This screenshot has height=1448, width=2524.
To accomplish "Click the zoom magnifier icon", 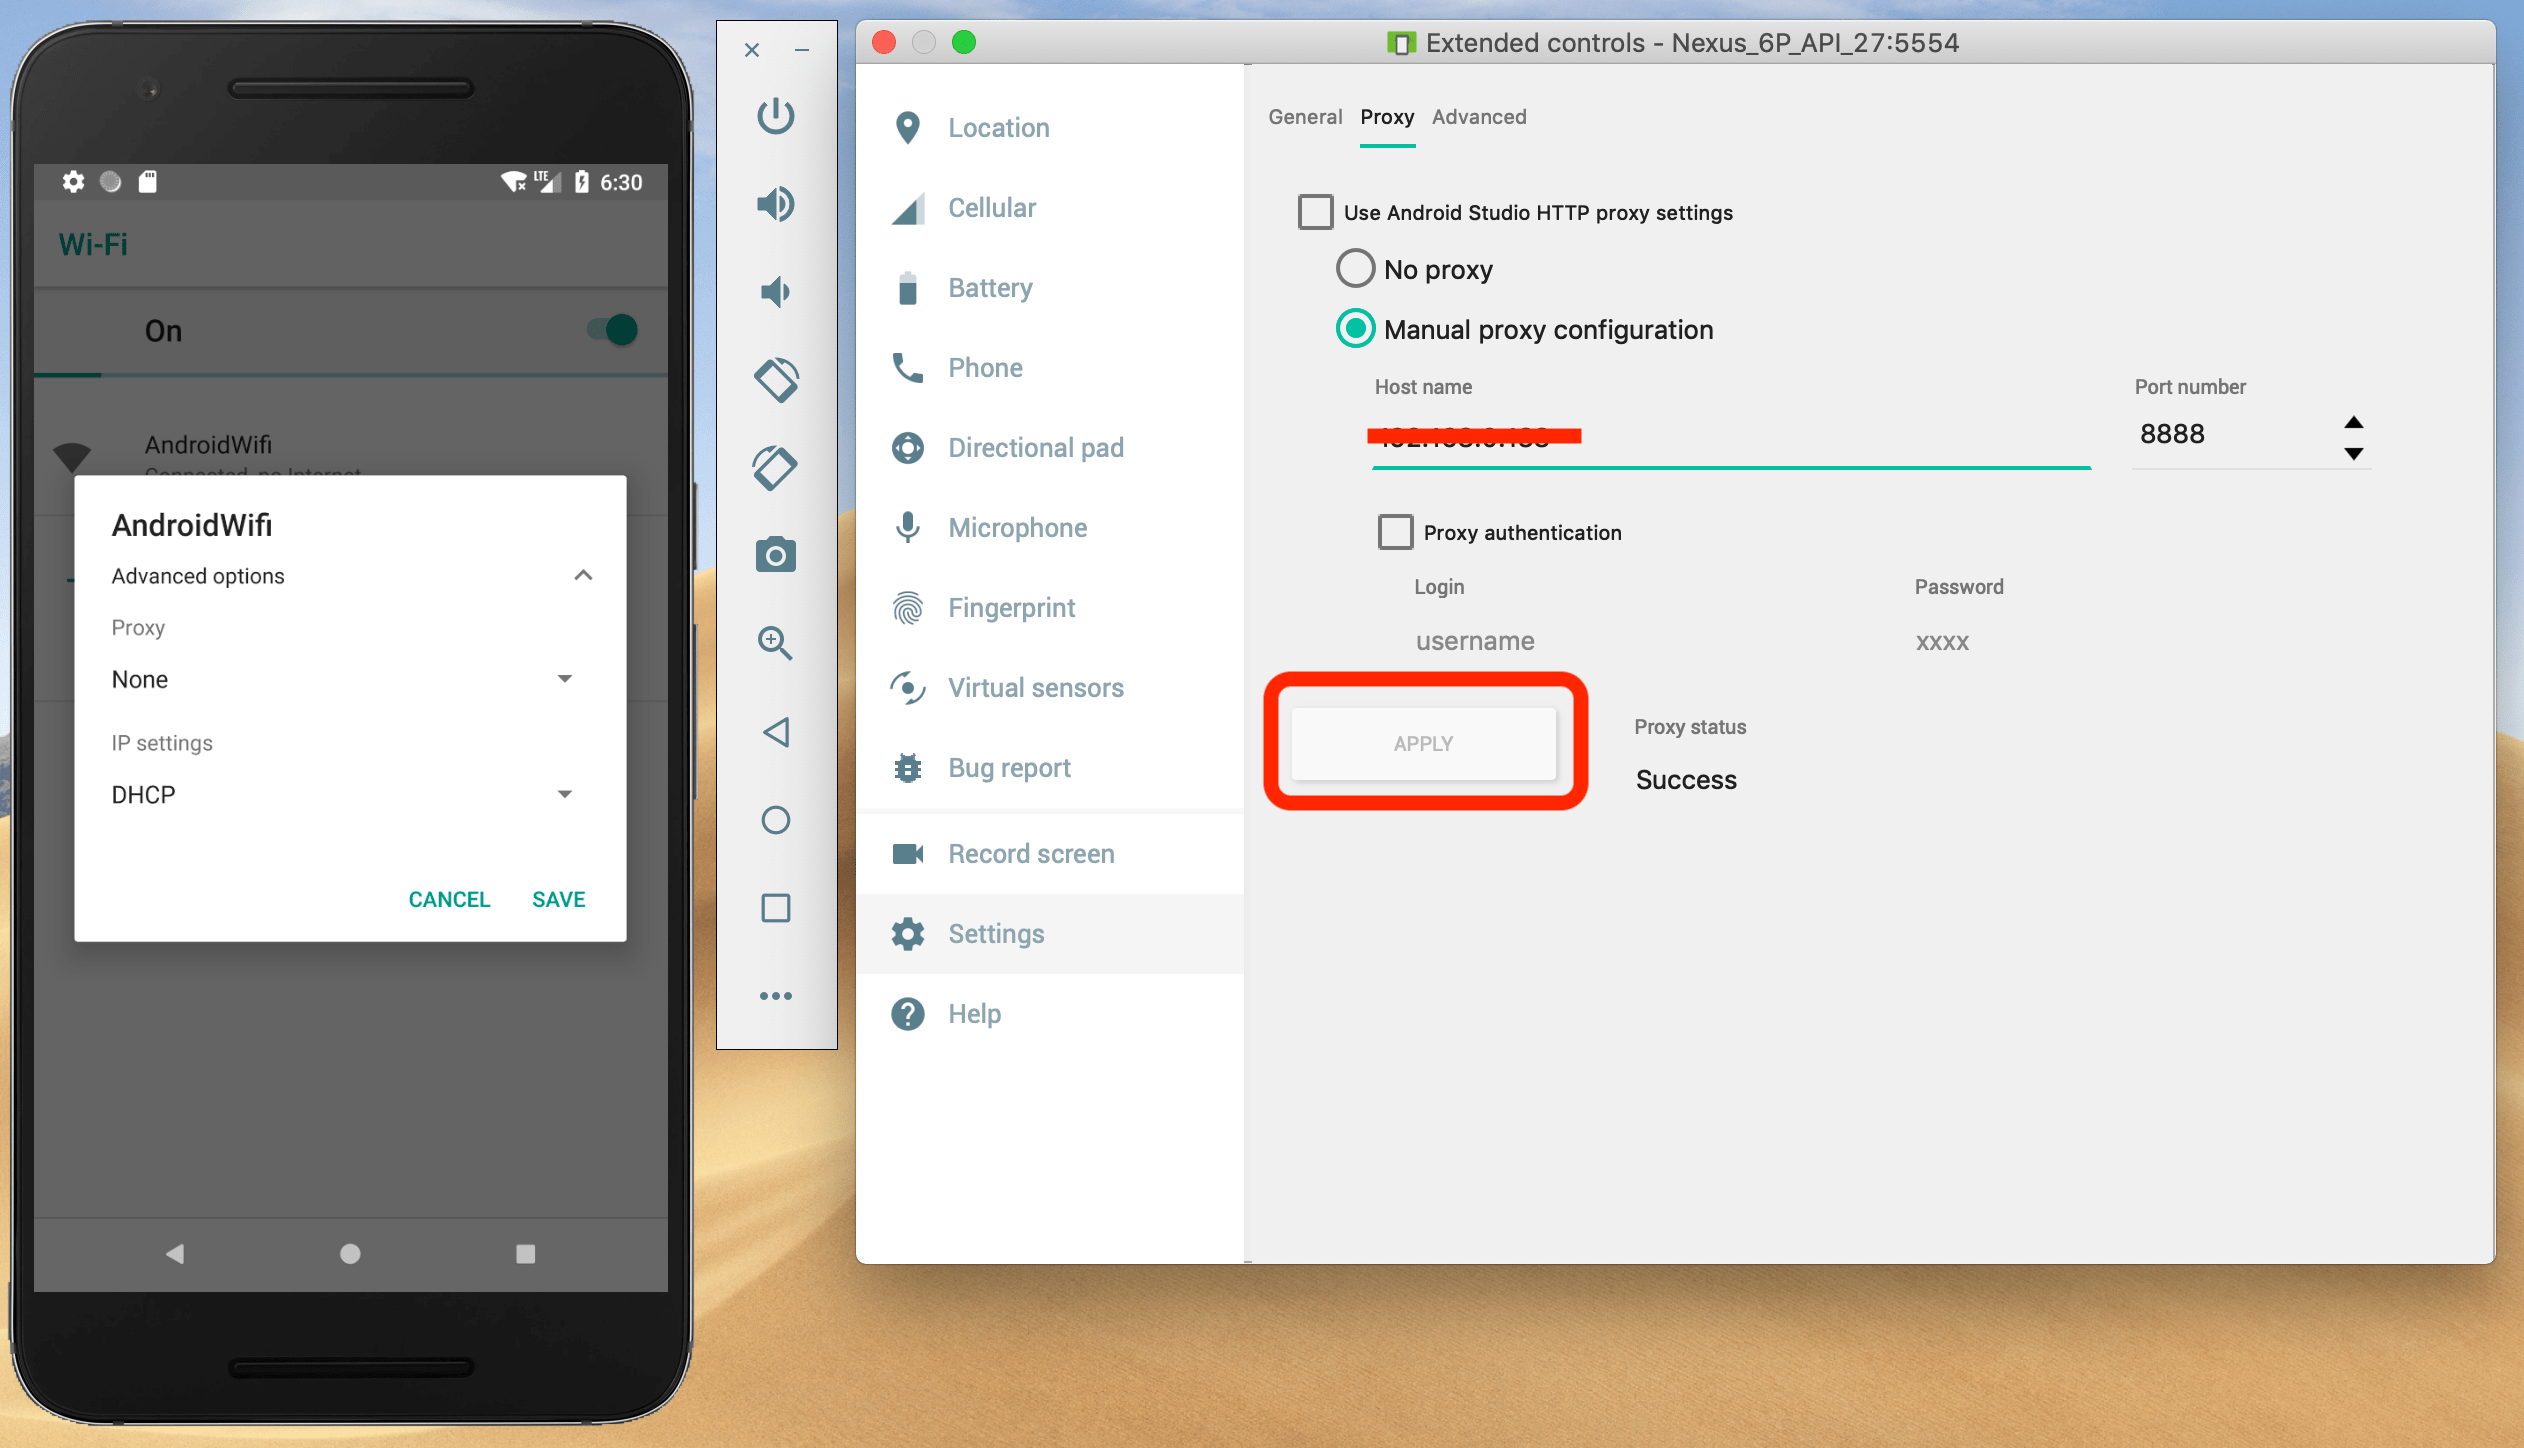I will pos(776,643).
